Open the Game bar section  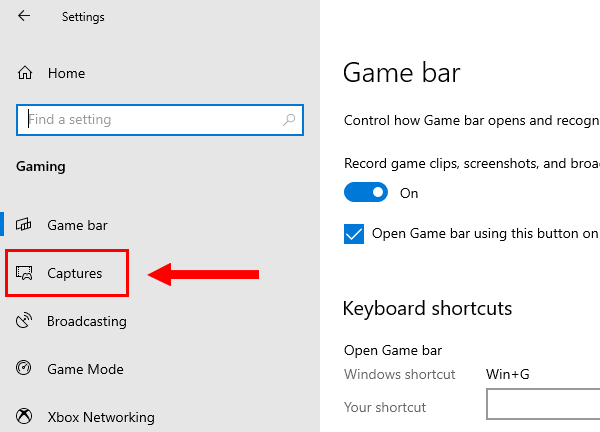point(77,225)
